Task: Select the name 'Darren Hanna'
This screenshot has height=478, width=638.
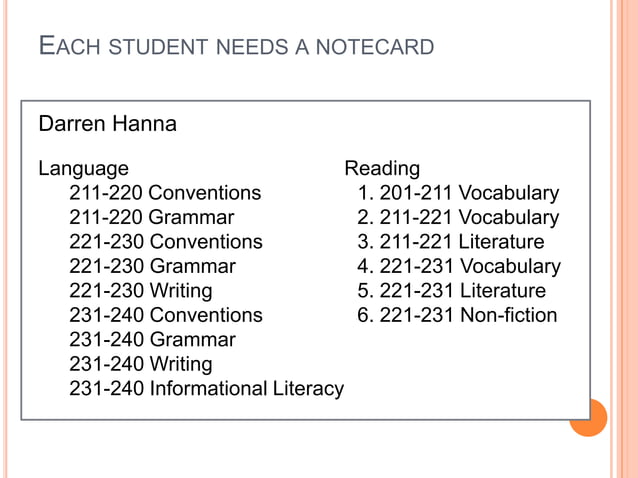Action: coord(107,123)
